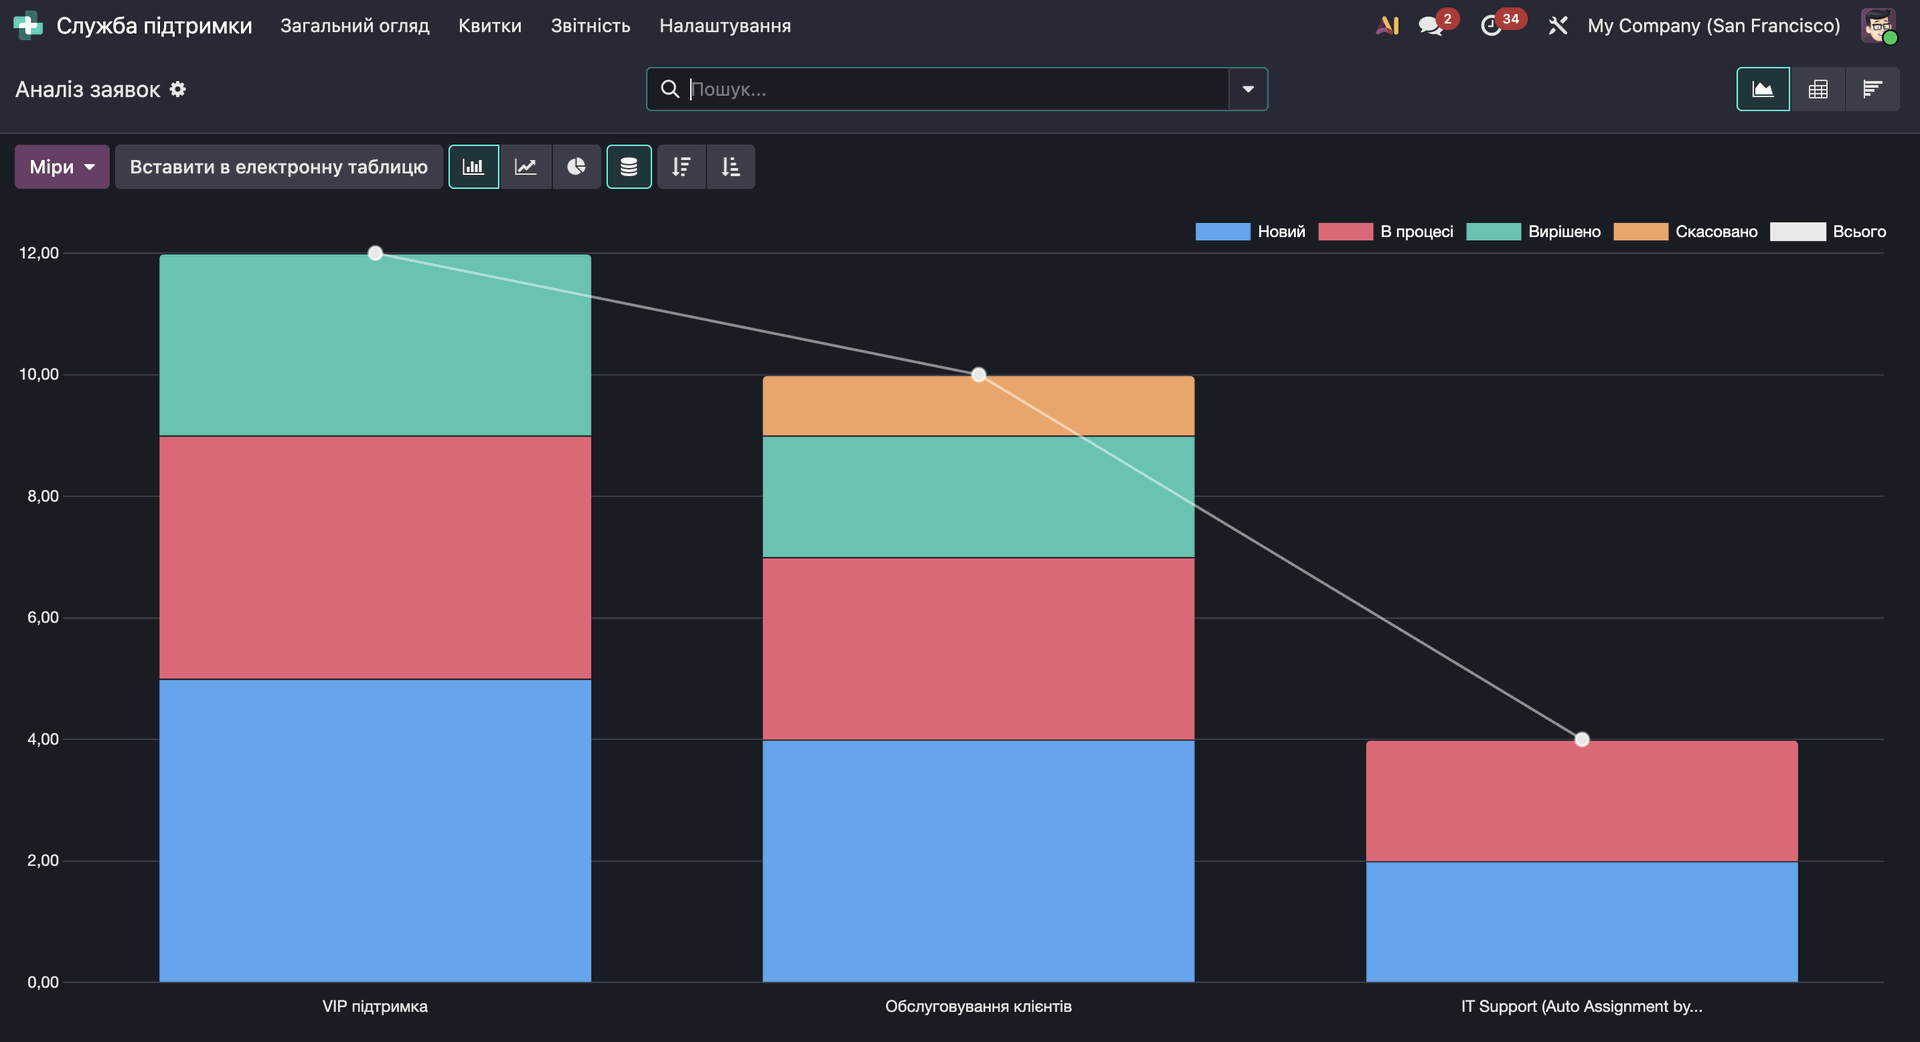This screenshot has height=1042, width=1920.
Task: Toggle stacked bars mode
Action: pos(629,167)
